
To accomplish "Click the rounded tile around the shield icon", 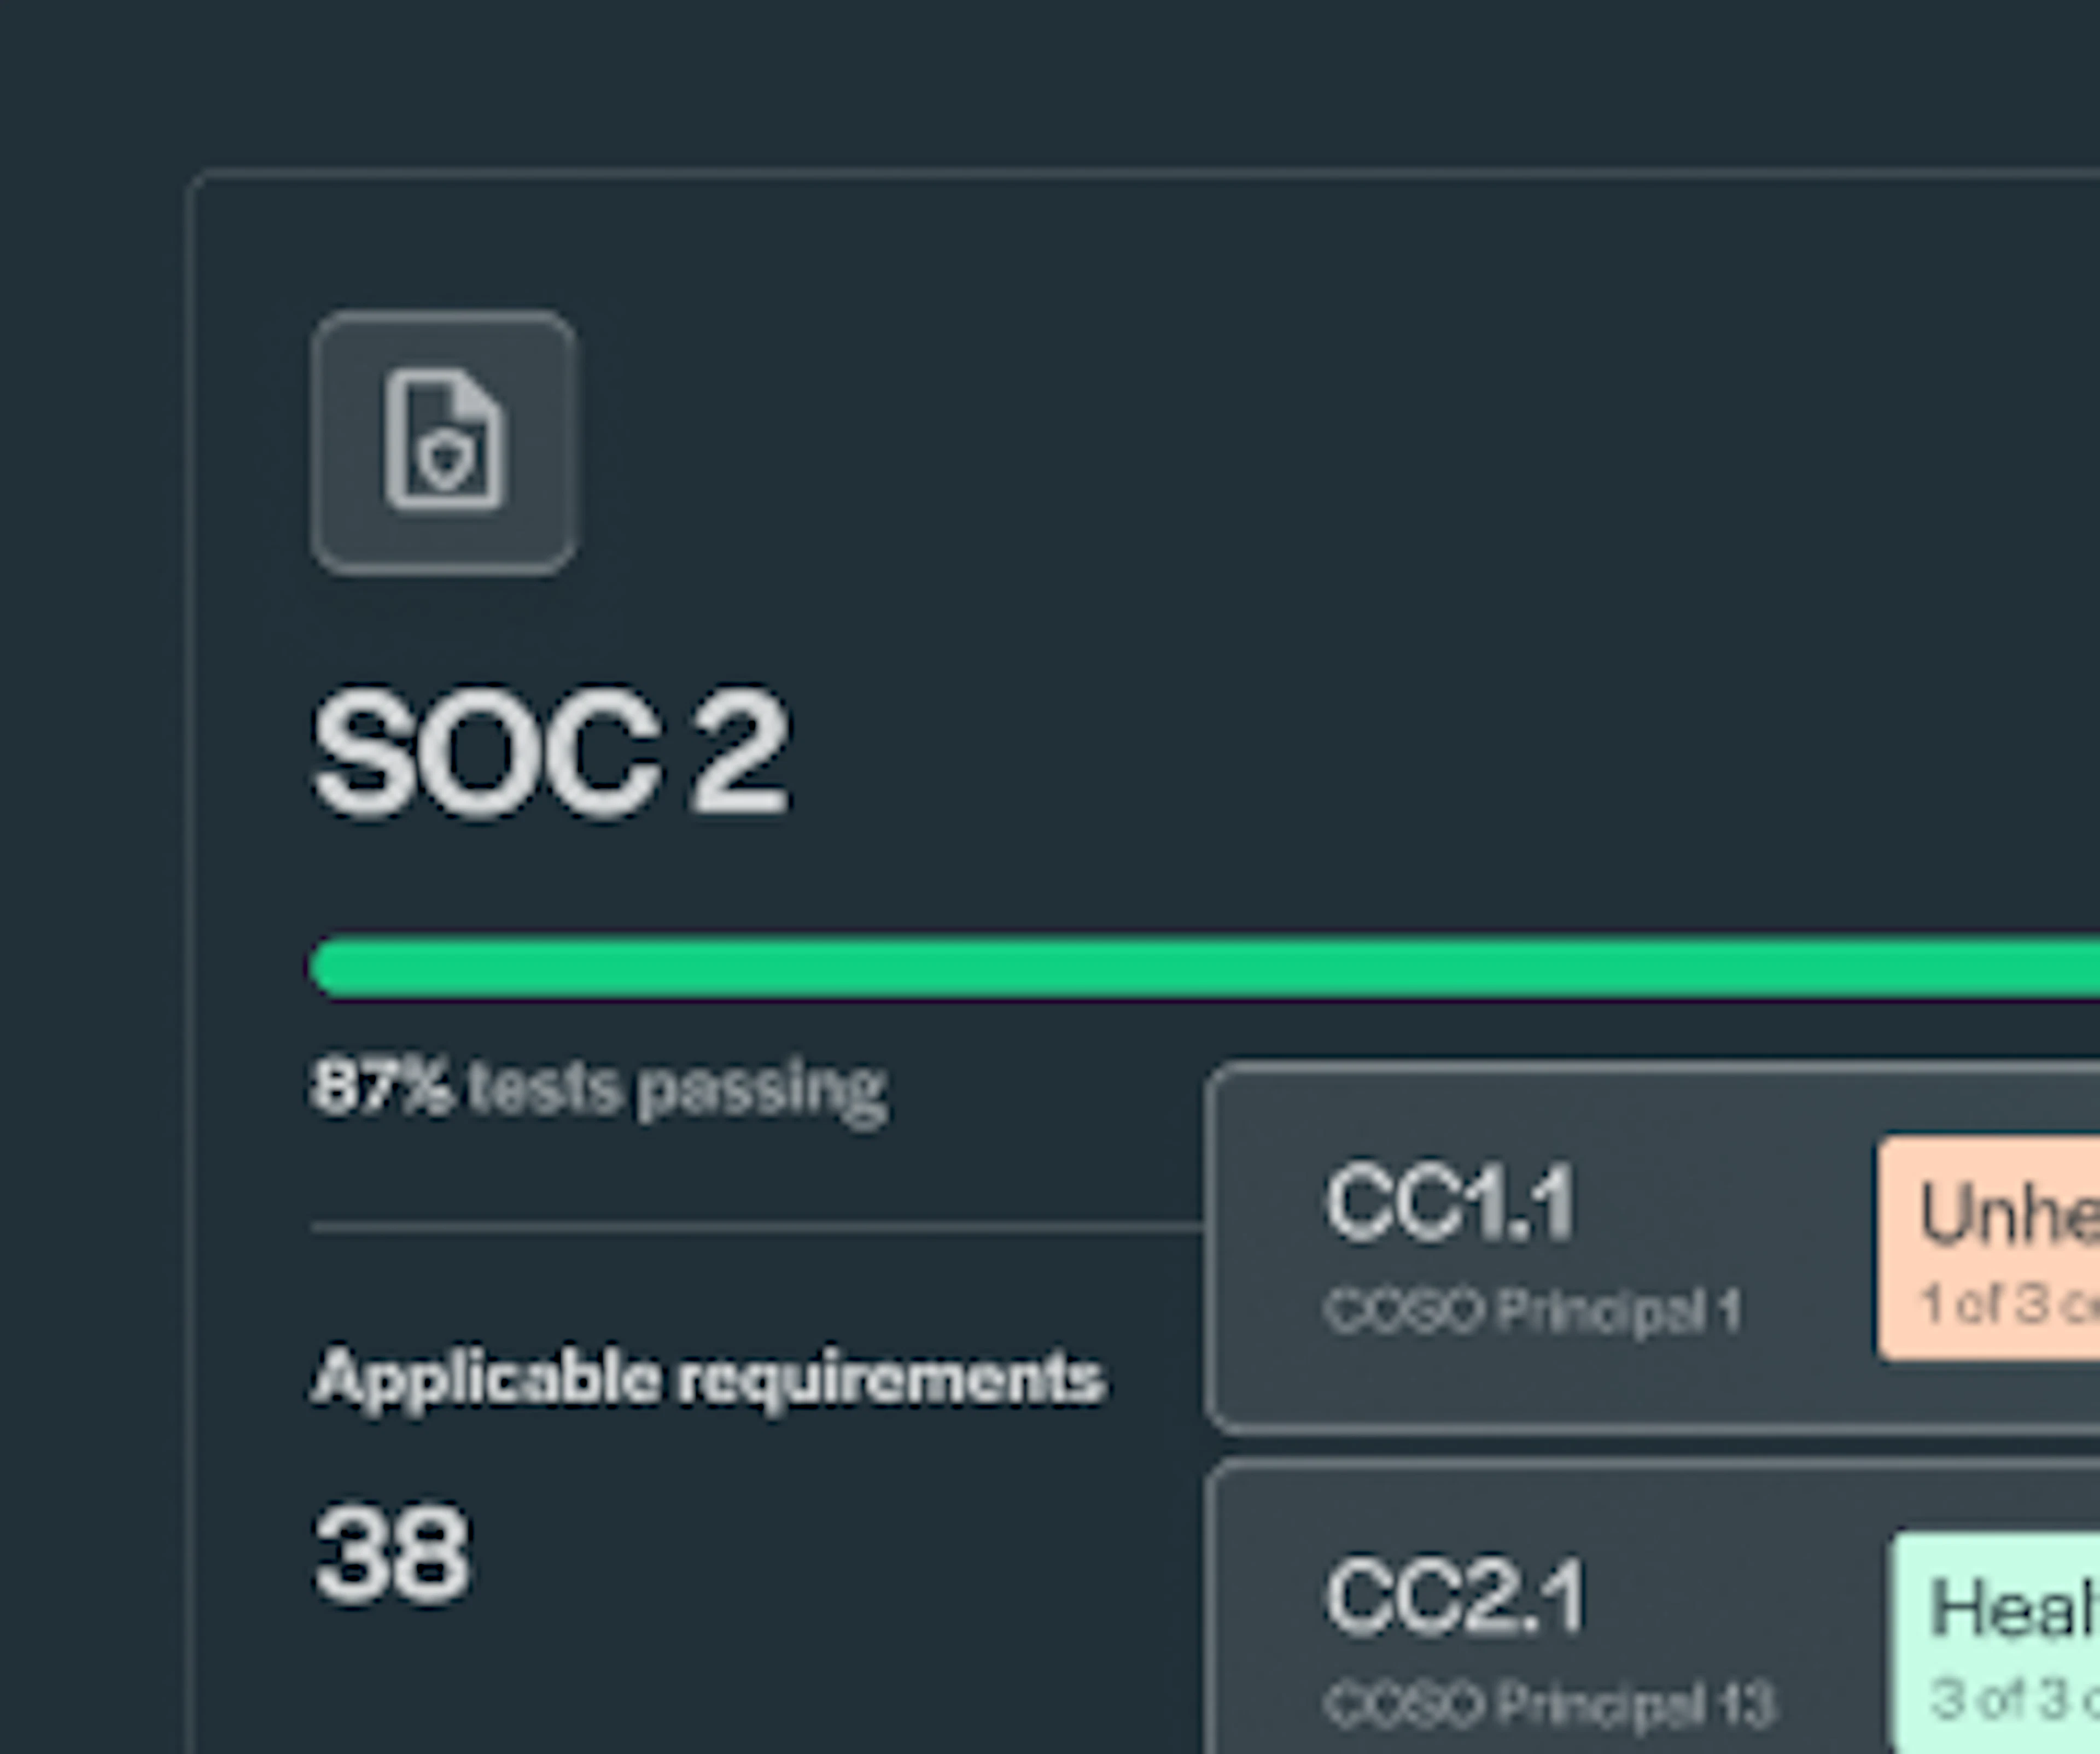I will (x=444, y=443).
